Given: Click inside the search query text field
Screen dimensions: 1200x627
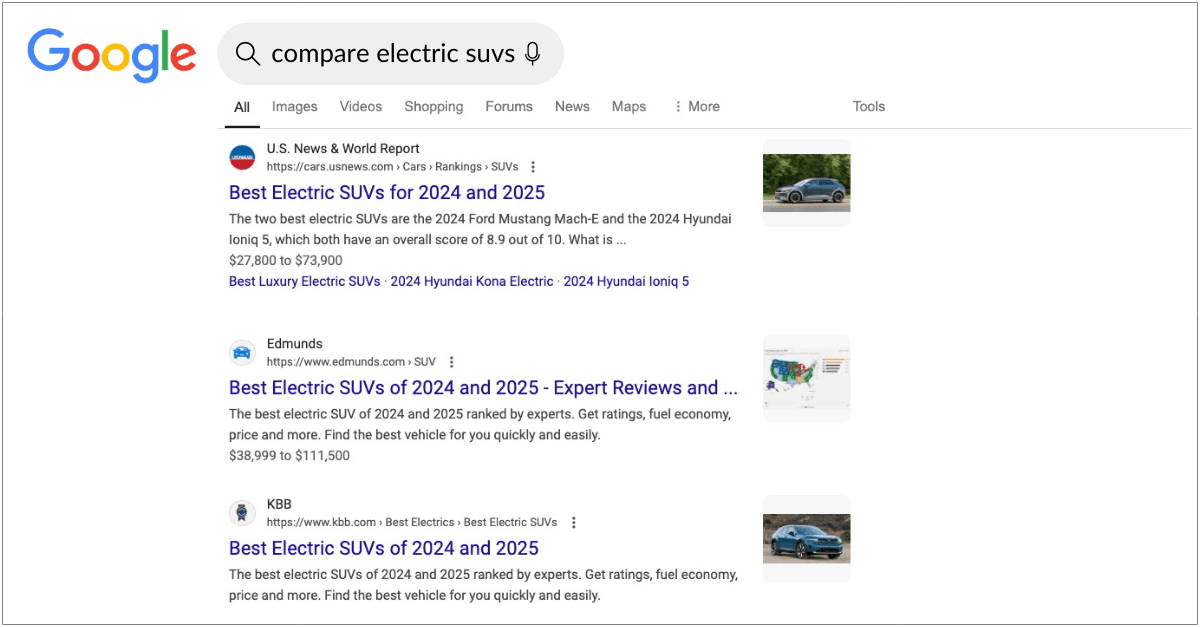Looking at the screenshot, I should [x=392, y=54].
